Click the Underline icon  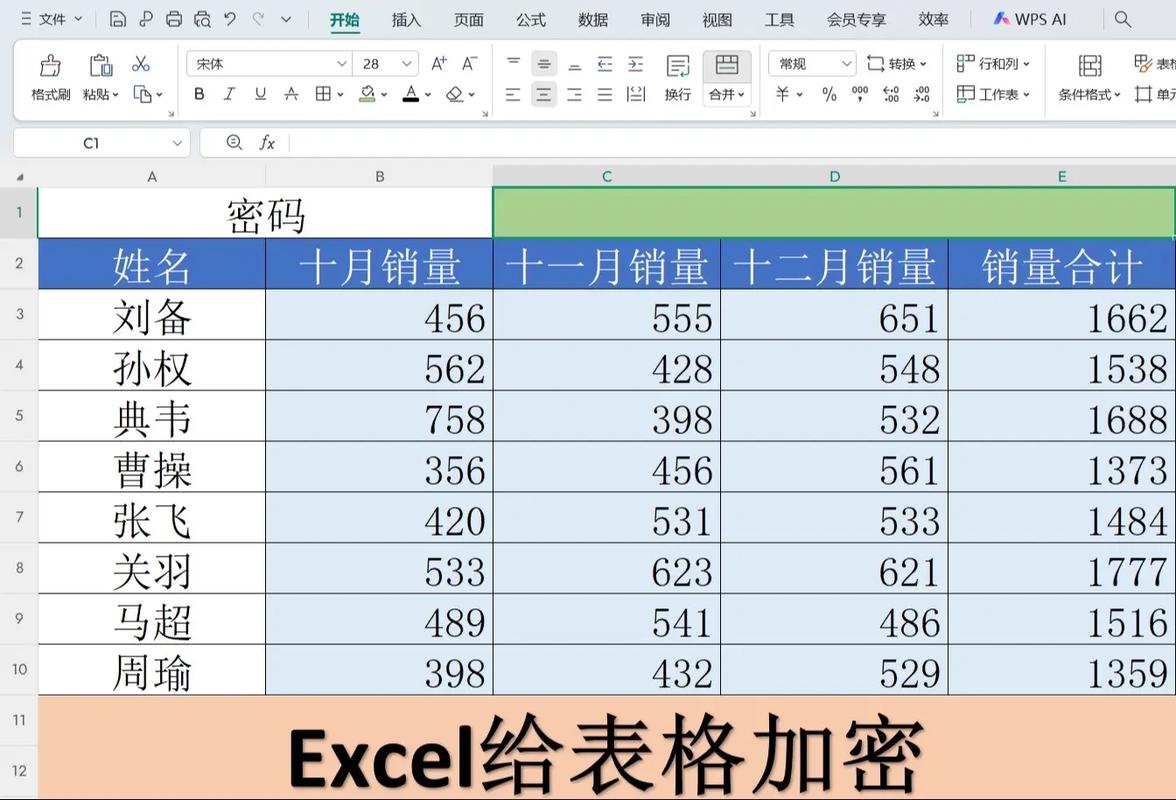[261, 93]
